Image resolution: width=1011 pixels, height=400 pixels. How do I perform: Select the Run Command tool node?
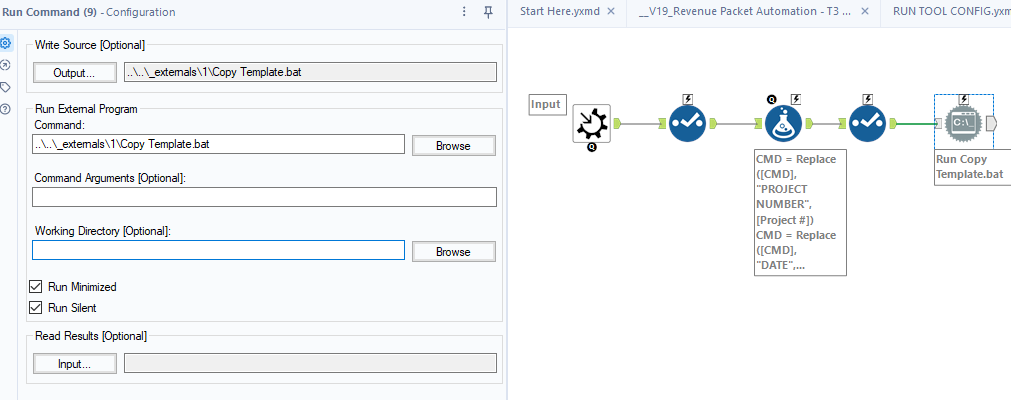click(961, 124)
